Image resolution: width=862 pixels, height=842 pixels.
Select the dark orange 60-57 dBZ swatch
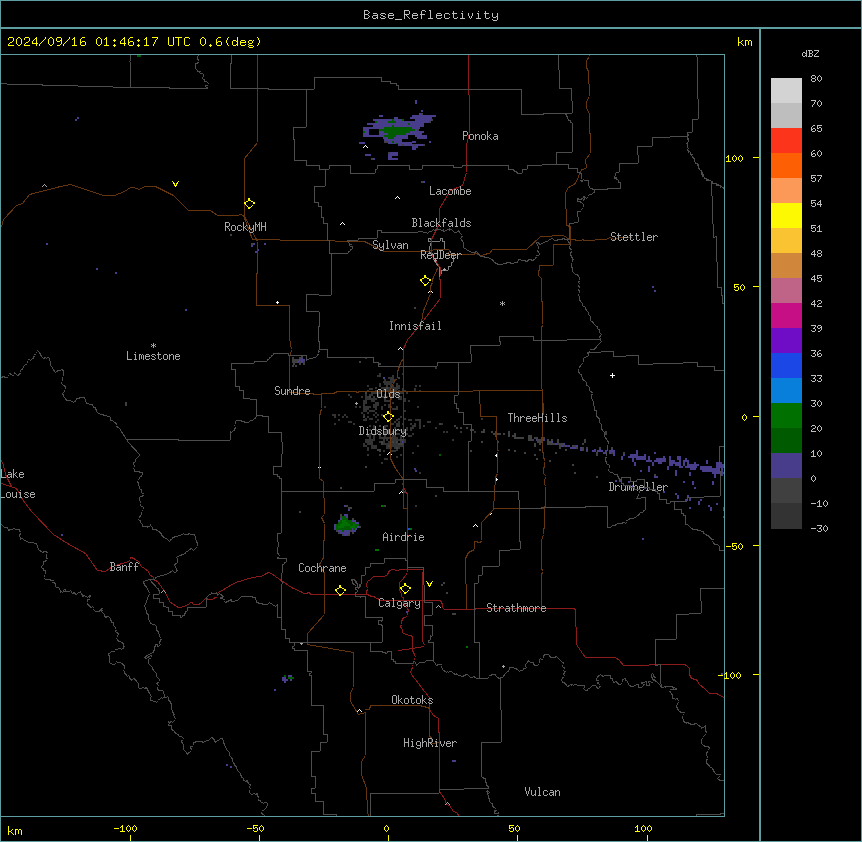(x=786, y=165)
